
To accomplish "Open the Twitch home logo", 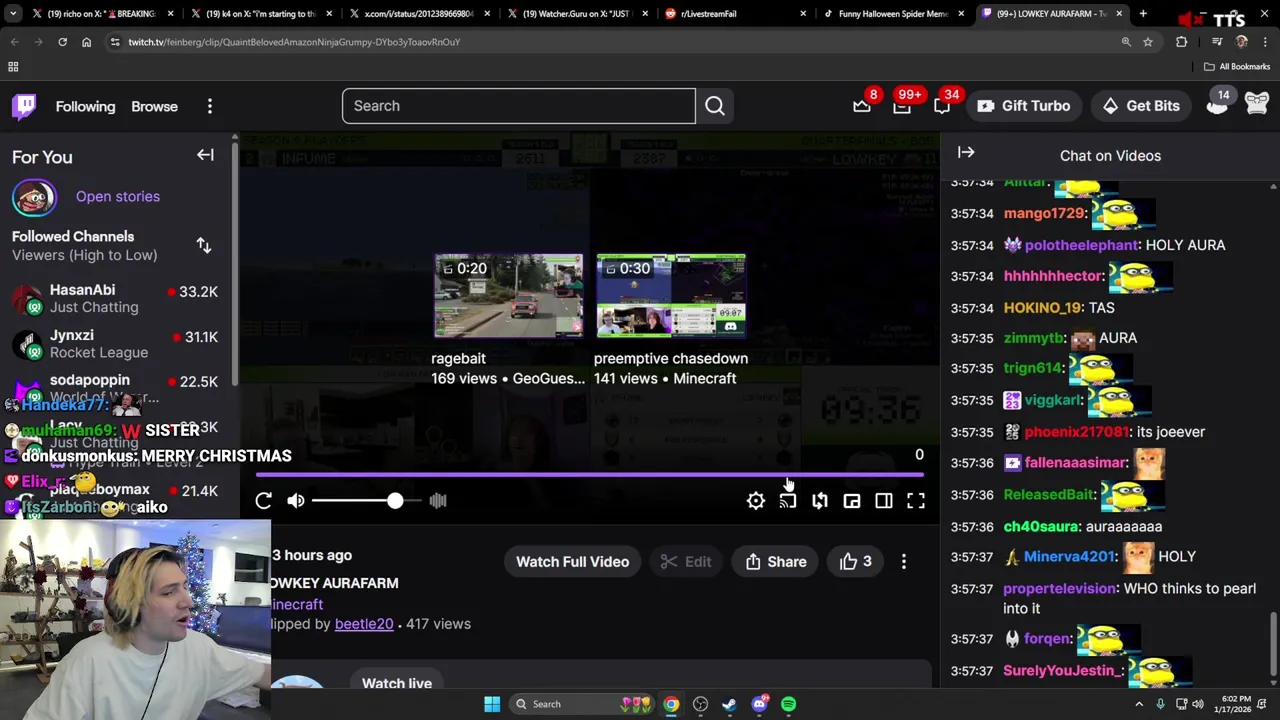I will 24,106.
